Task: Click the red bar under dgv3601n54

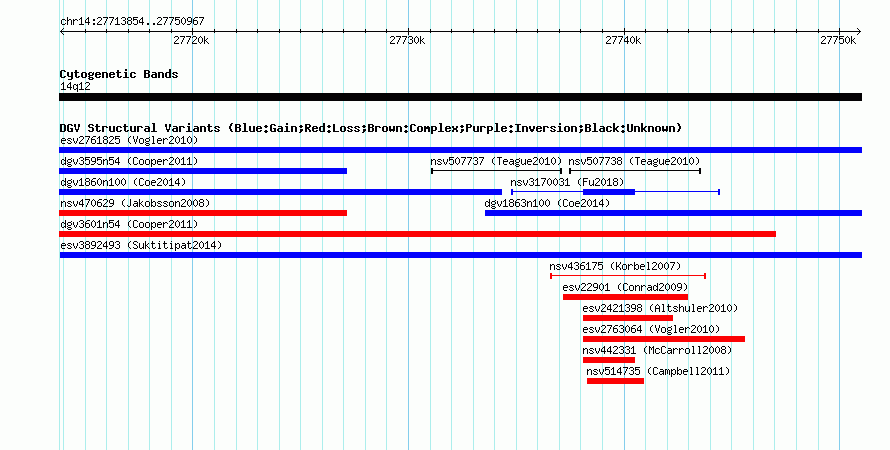Action: point(417,234)
